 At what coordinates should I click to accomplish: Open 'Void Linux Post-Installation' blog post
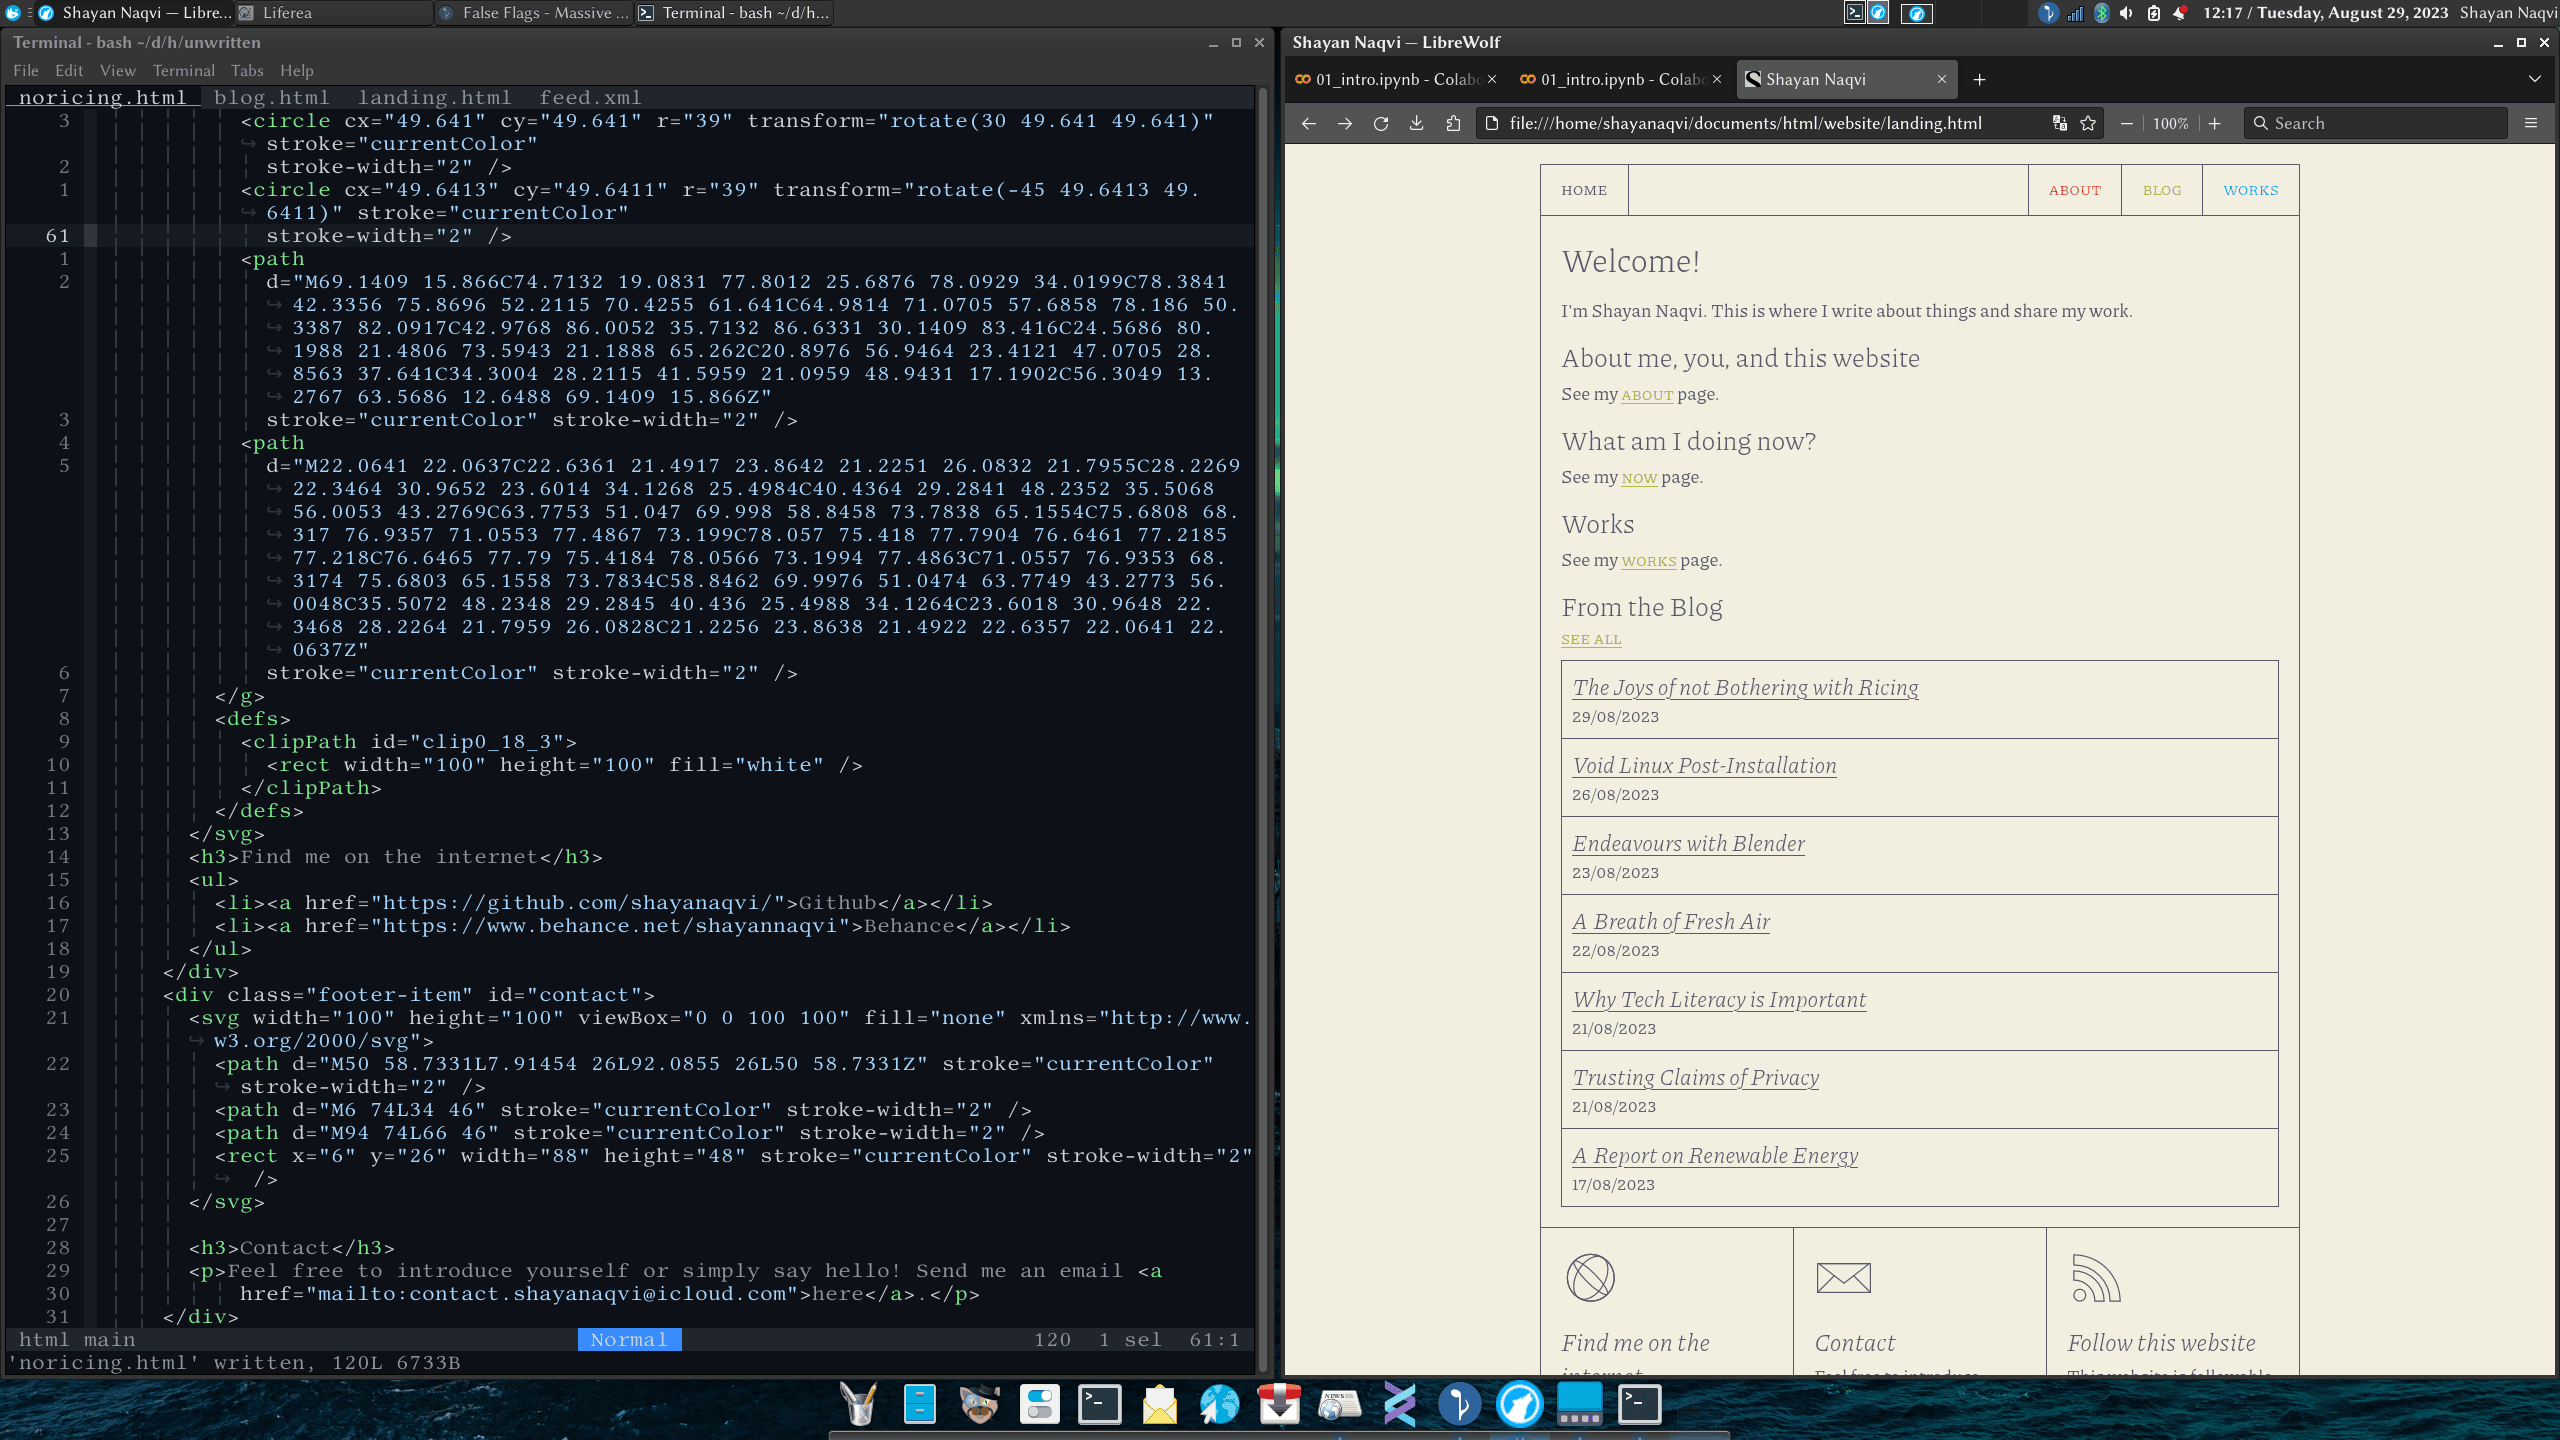click(1704, 765)
